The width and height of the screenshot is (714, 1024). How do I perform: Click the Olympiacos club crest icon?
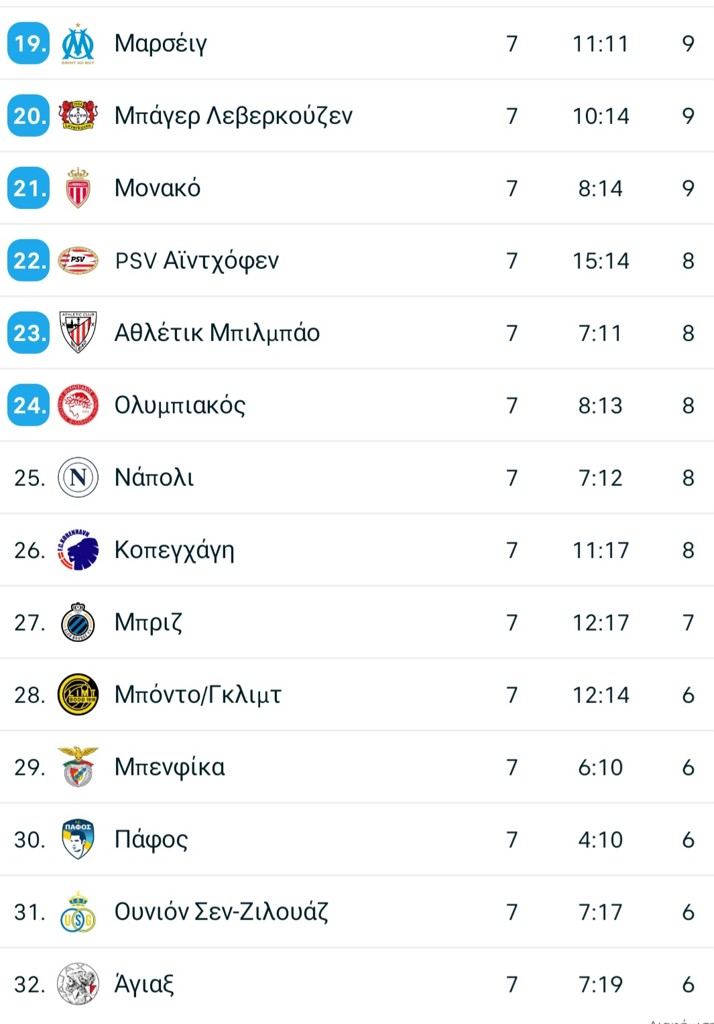[x=77, y=405]
